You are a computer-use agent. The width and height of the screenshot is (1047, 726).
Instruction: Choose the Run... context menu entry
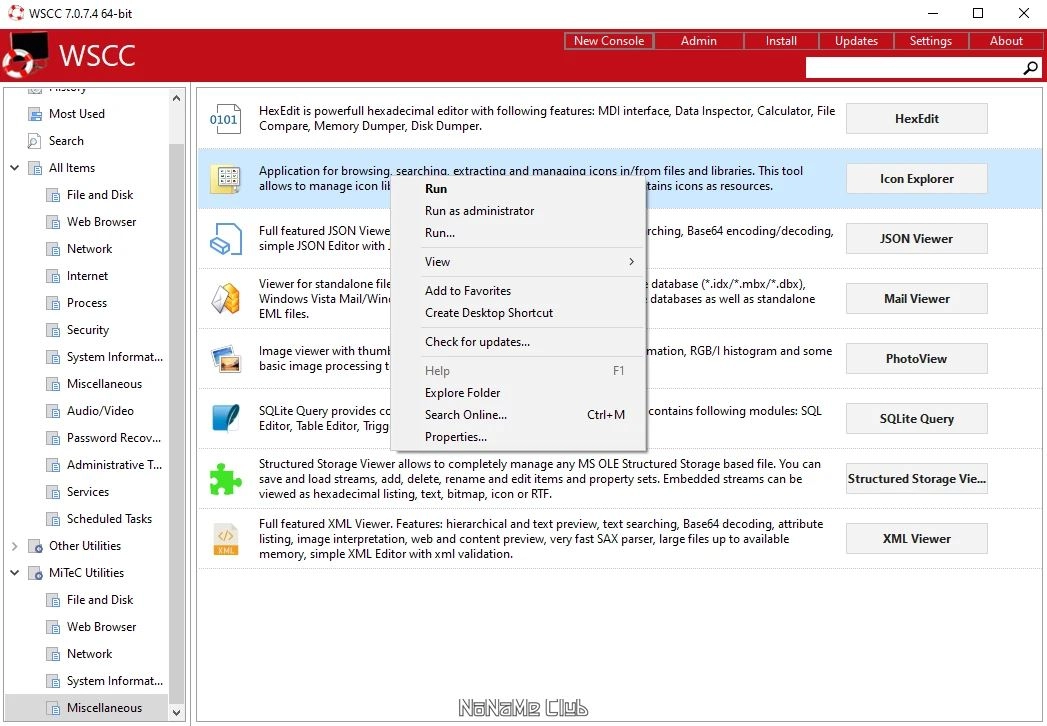coord(518,232)
